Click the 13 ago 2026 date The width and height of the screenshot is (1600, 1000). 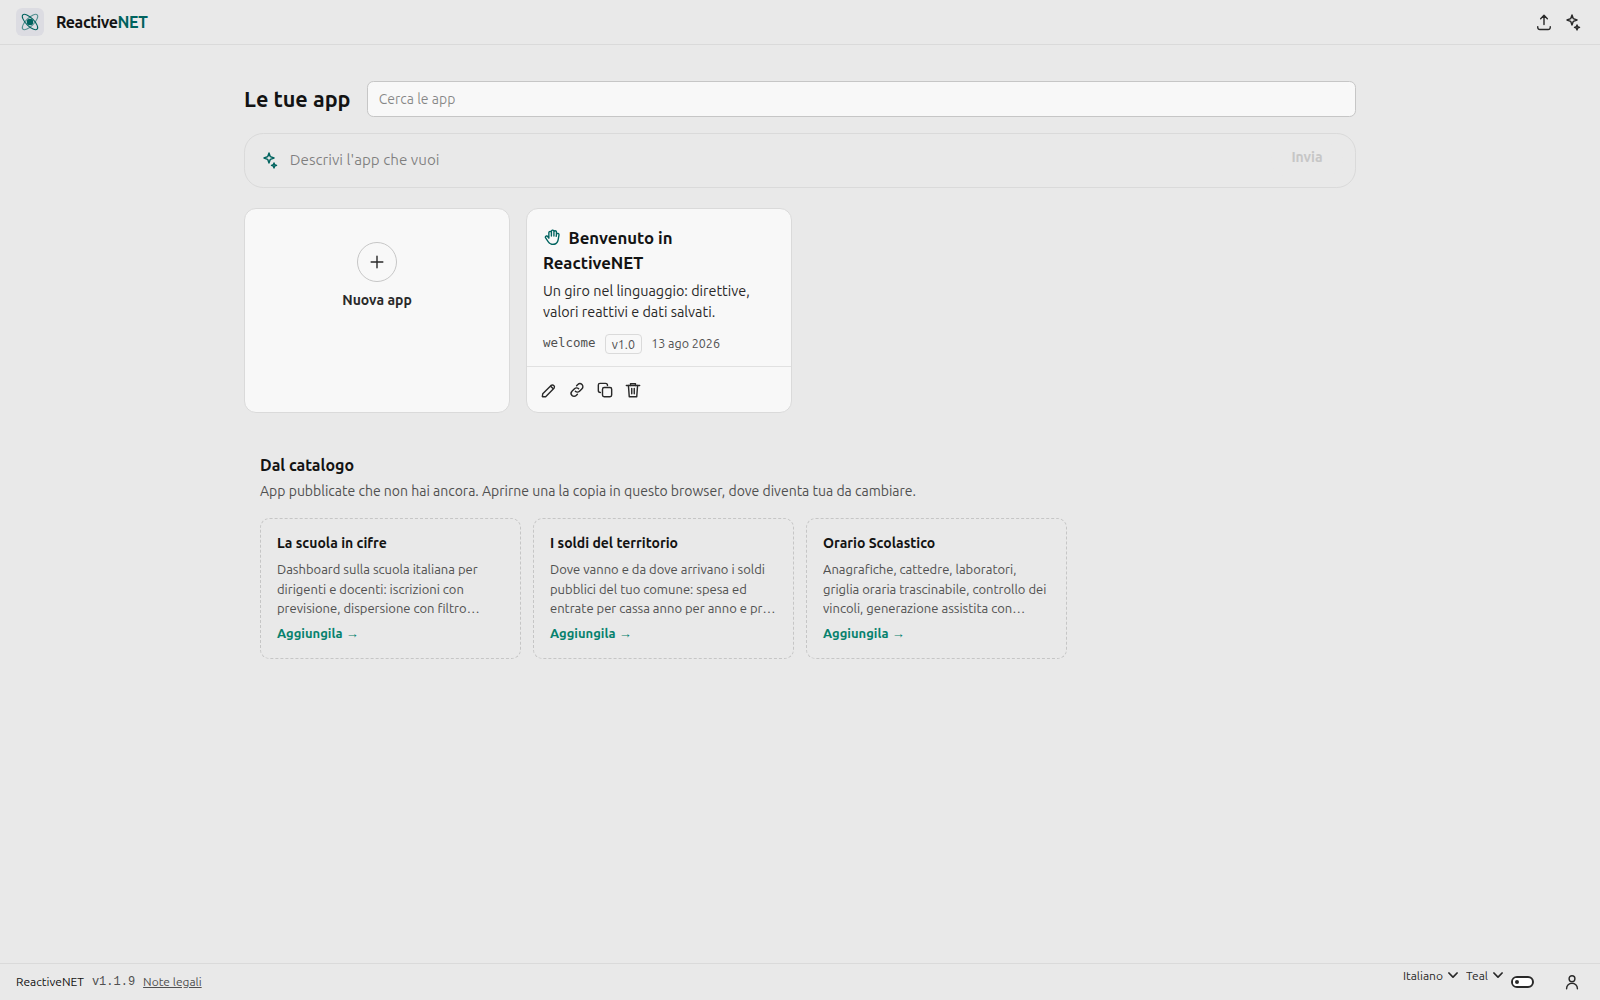tap(686, 344)
